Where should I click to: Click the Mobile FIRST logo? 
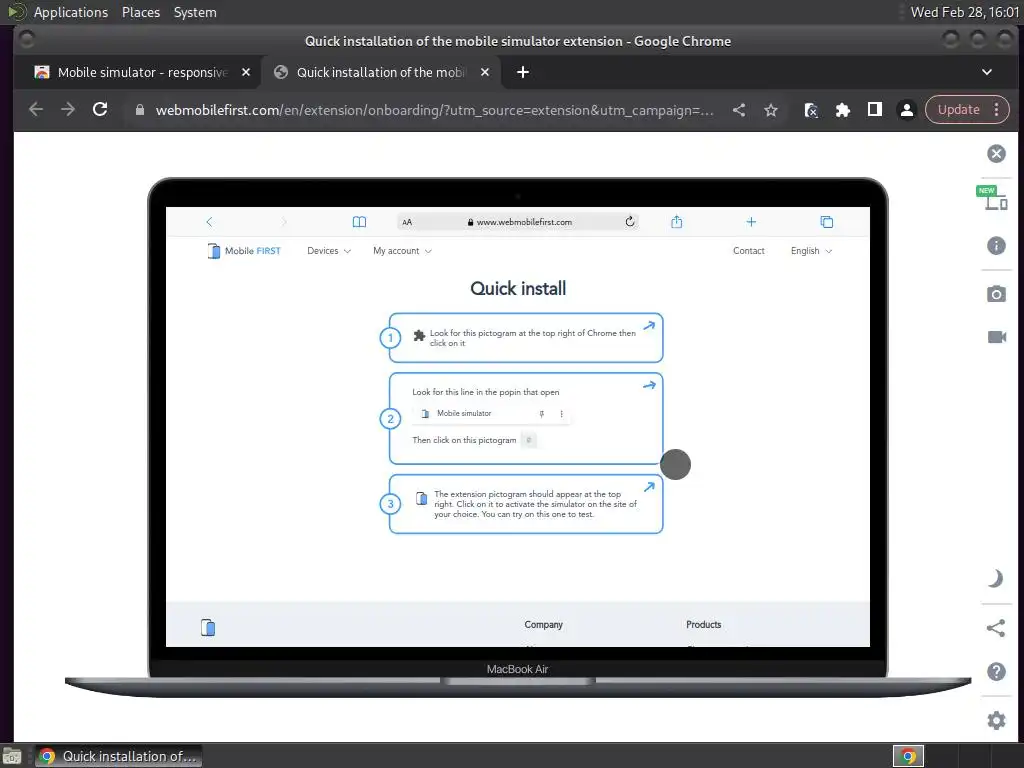244,251
